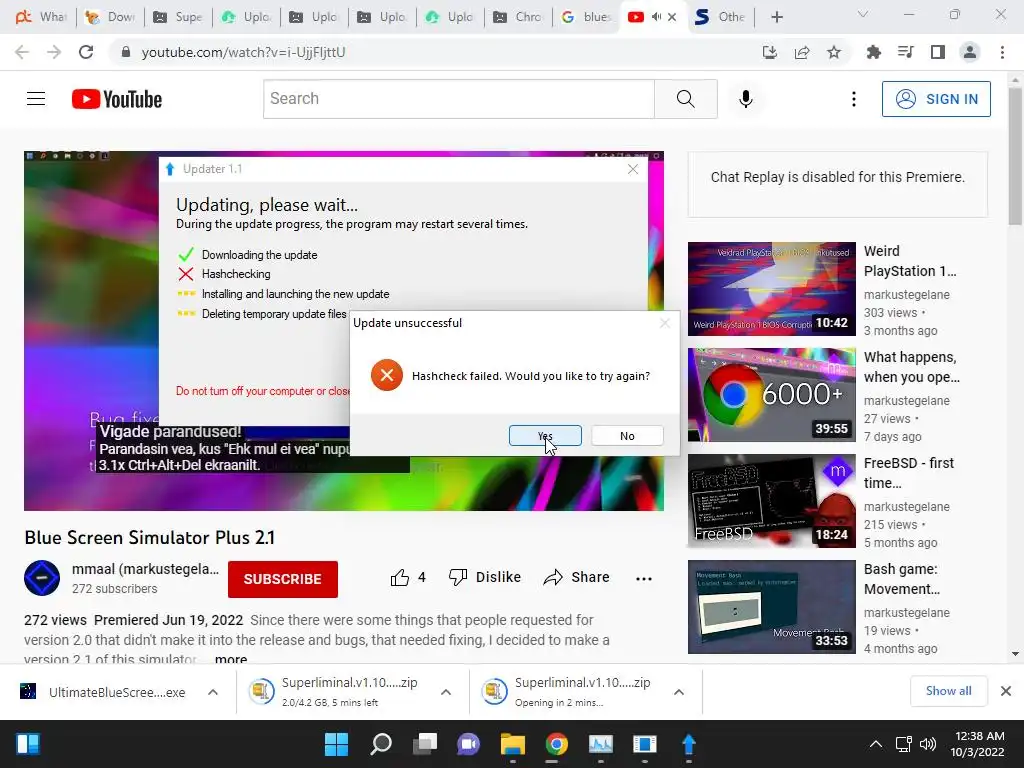Screen dimensions: 1024x768
Task: Close the downloads bar
Action: point(1006,691)
